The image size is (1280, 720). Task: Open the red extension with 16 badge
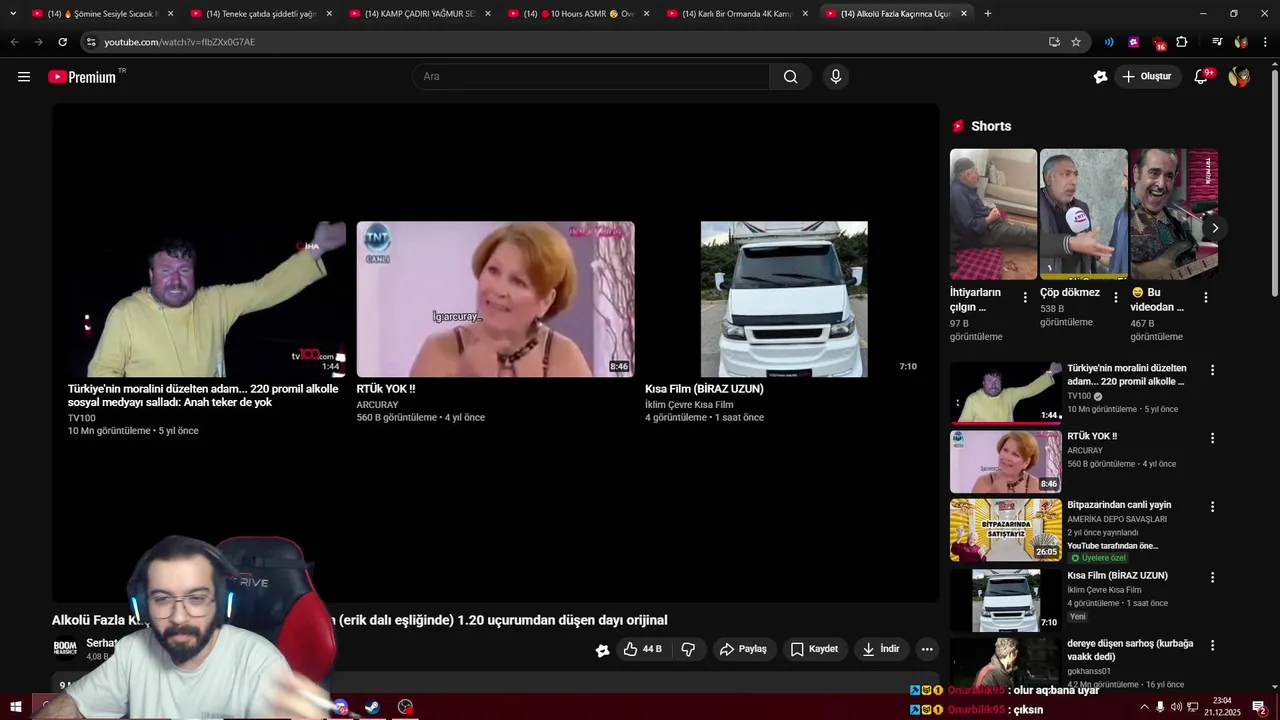pos(1158,43)
